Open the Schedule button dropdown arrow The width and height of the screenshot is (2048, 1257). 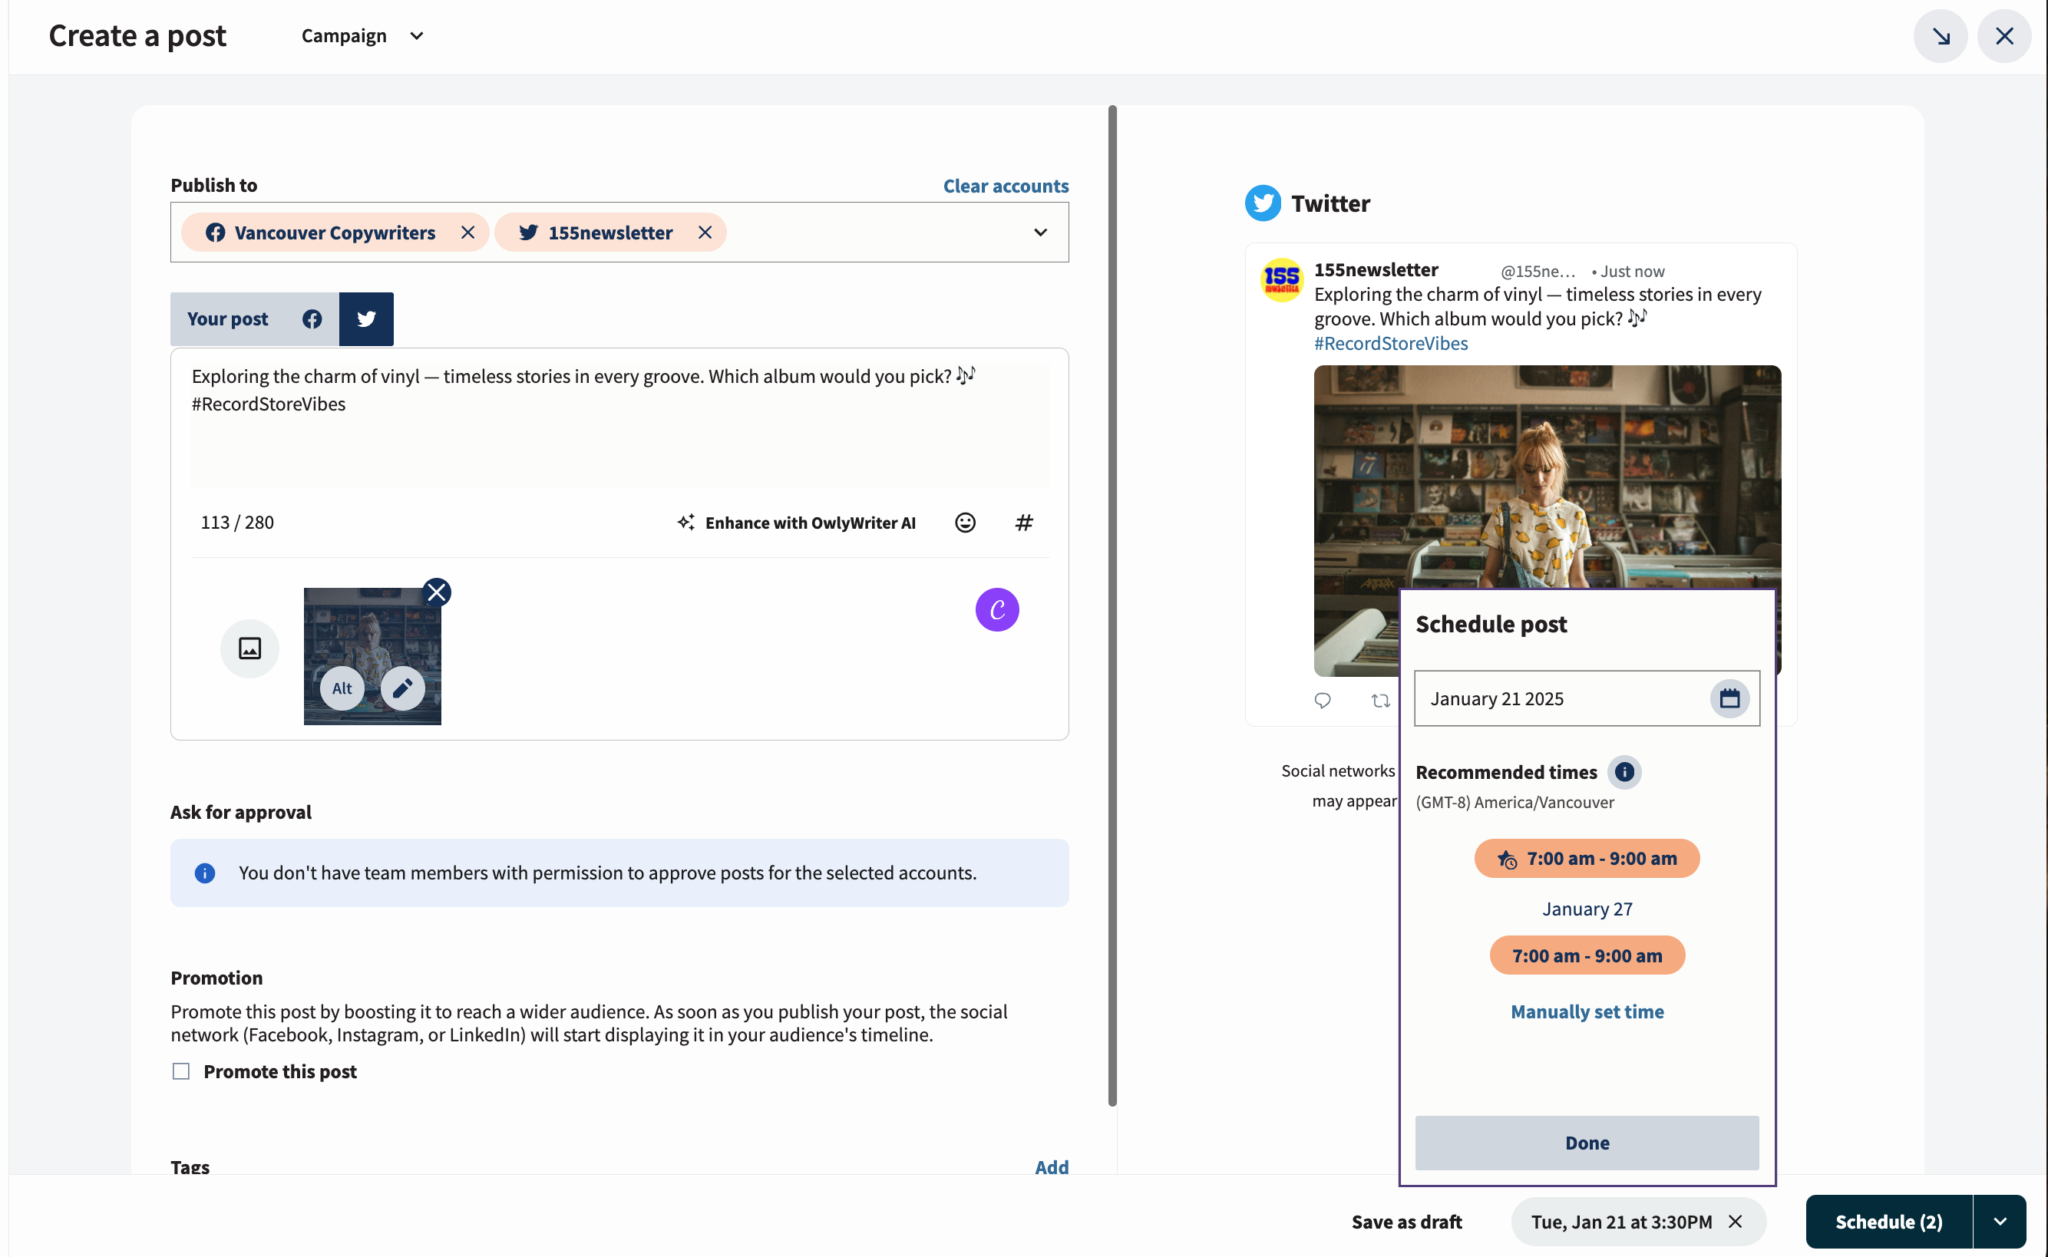click(x=2000, y=1221)
